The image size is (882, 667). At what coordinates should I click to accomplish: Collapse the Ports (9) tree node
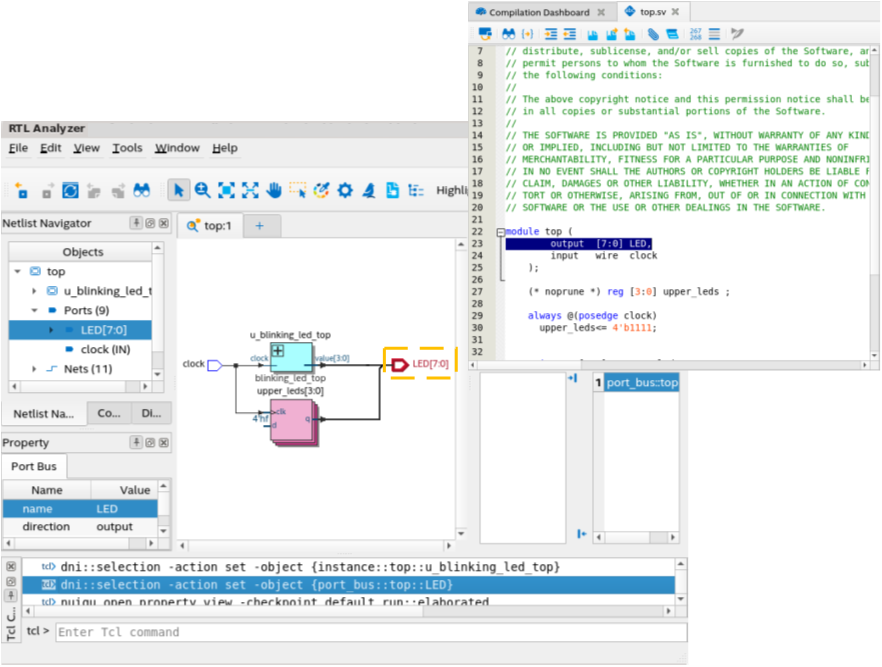36,310
